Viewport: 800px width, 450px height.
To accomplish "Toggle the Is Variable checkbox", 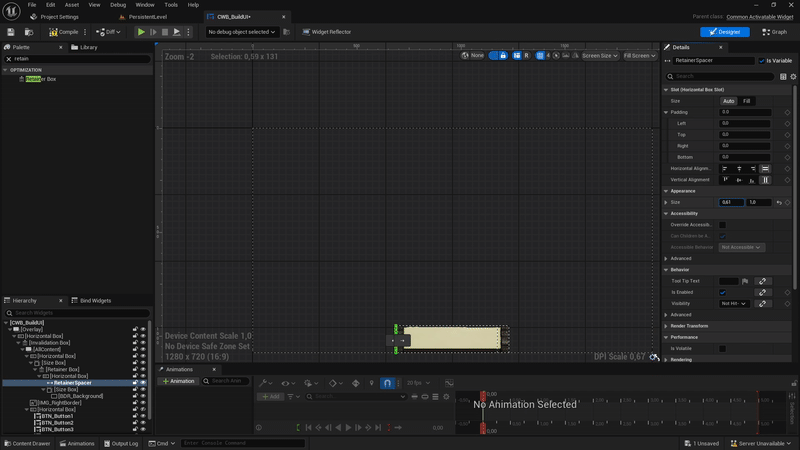I will click(762, 61).
